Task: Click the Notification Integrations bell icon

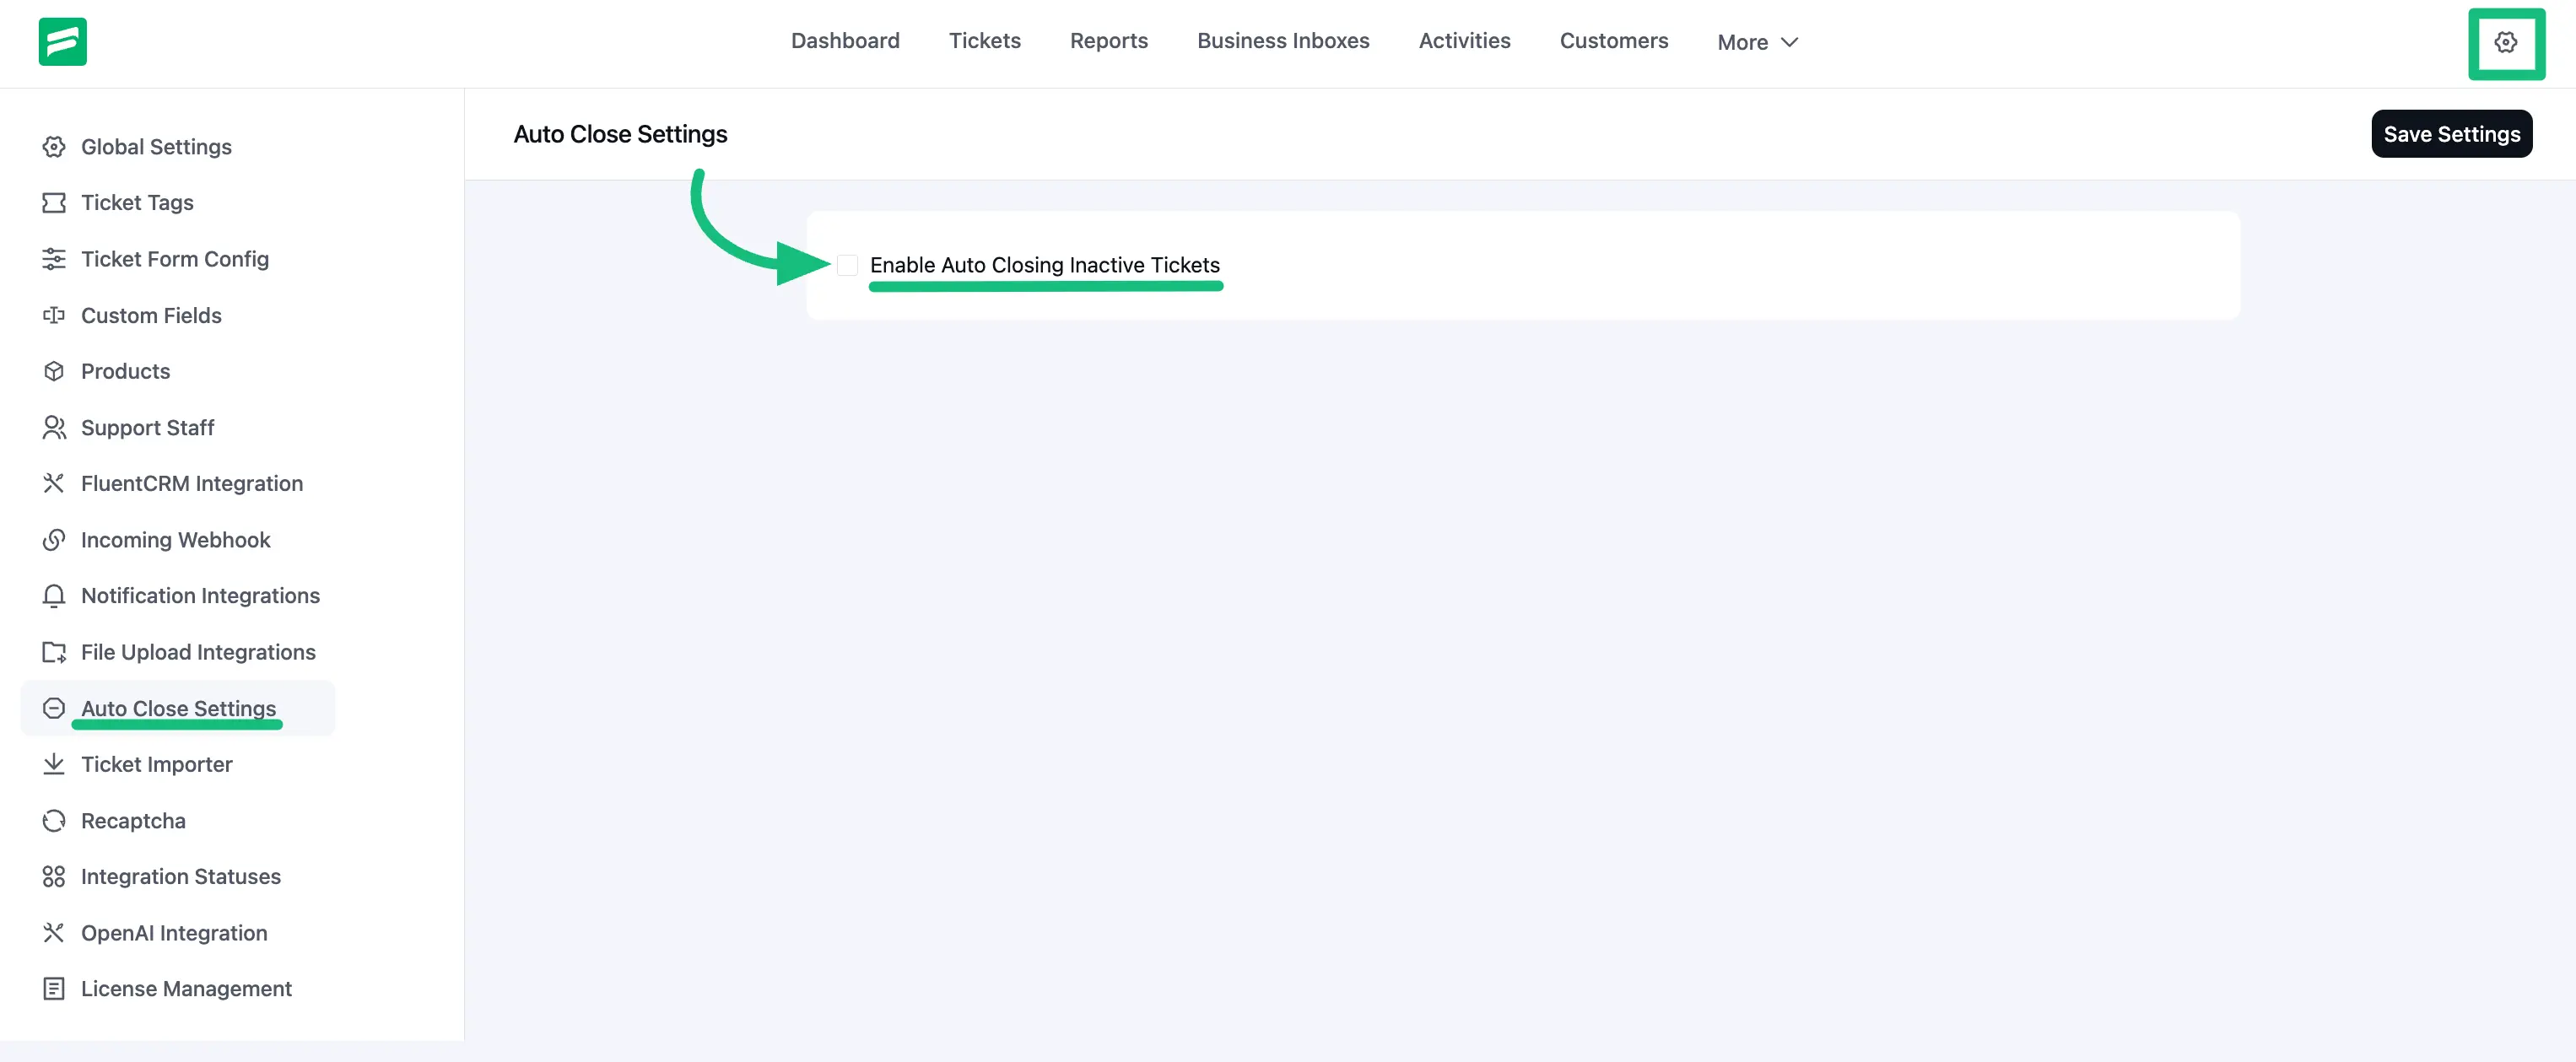Action: click(x=54, y=595)
